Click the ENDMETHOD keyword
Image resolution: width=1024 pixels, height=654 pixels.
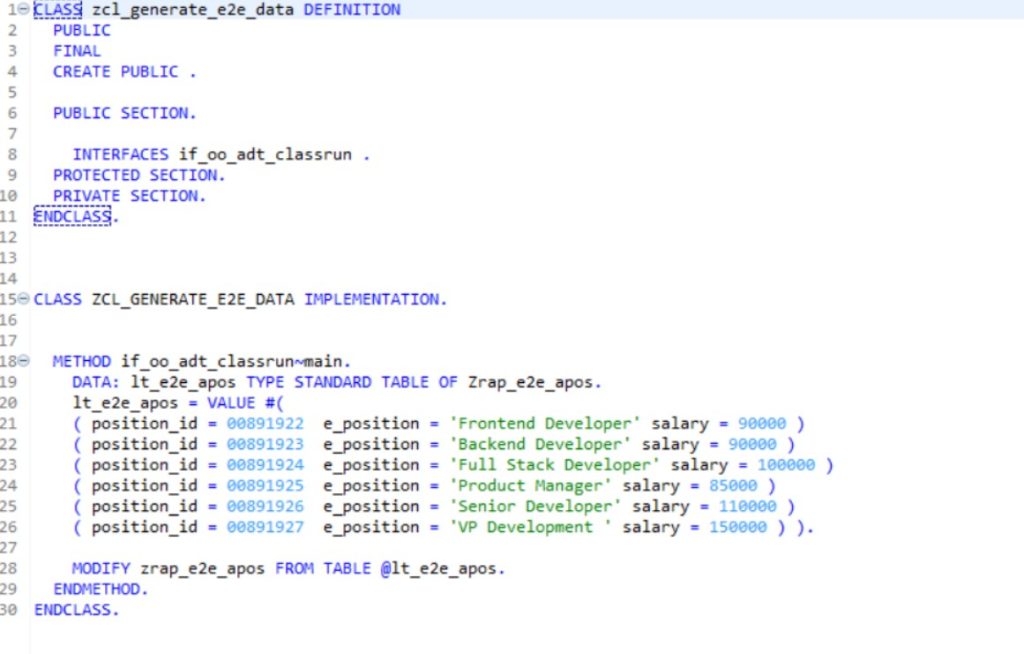pos(100,589)
